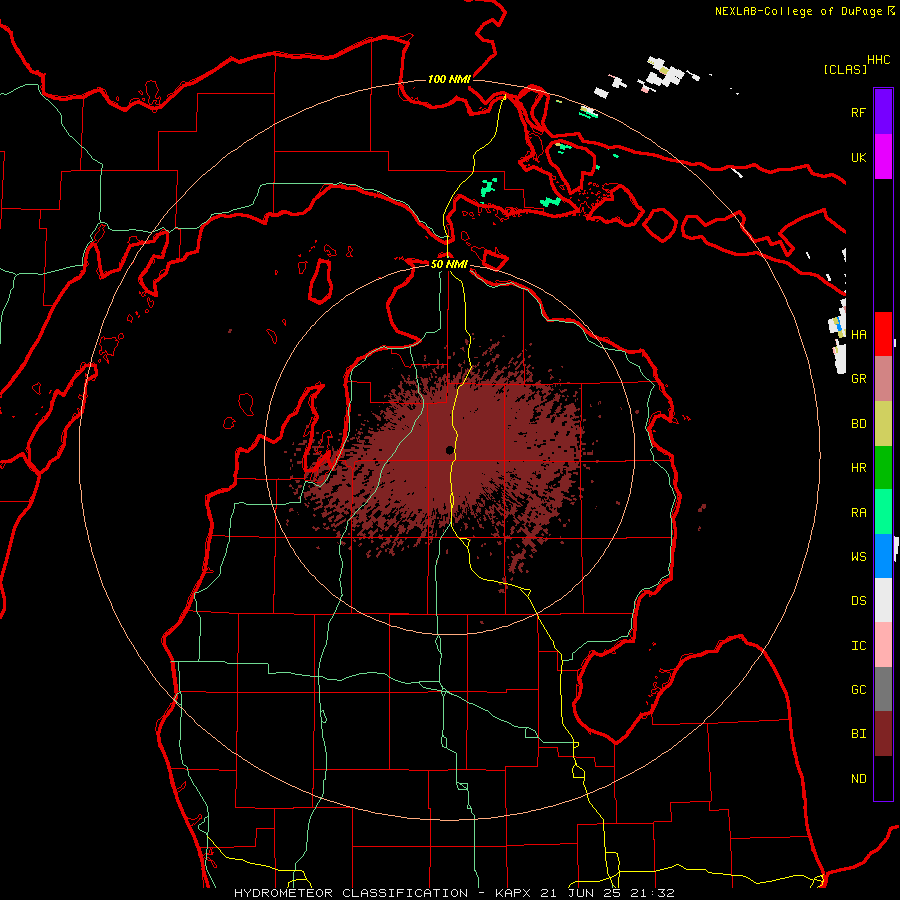Click the RF purple legend swatch

883,112
